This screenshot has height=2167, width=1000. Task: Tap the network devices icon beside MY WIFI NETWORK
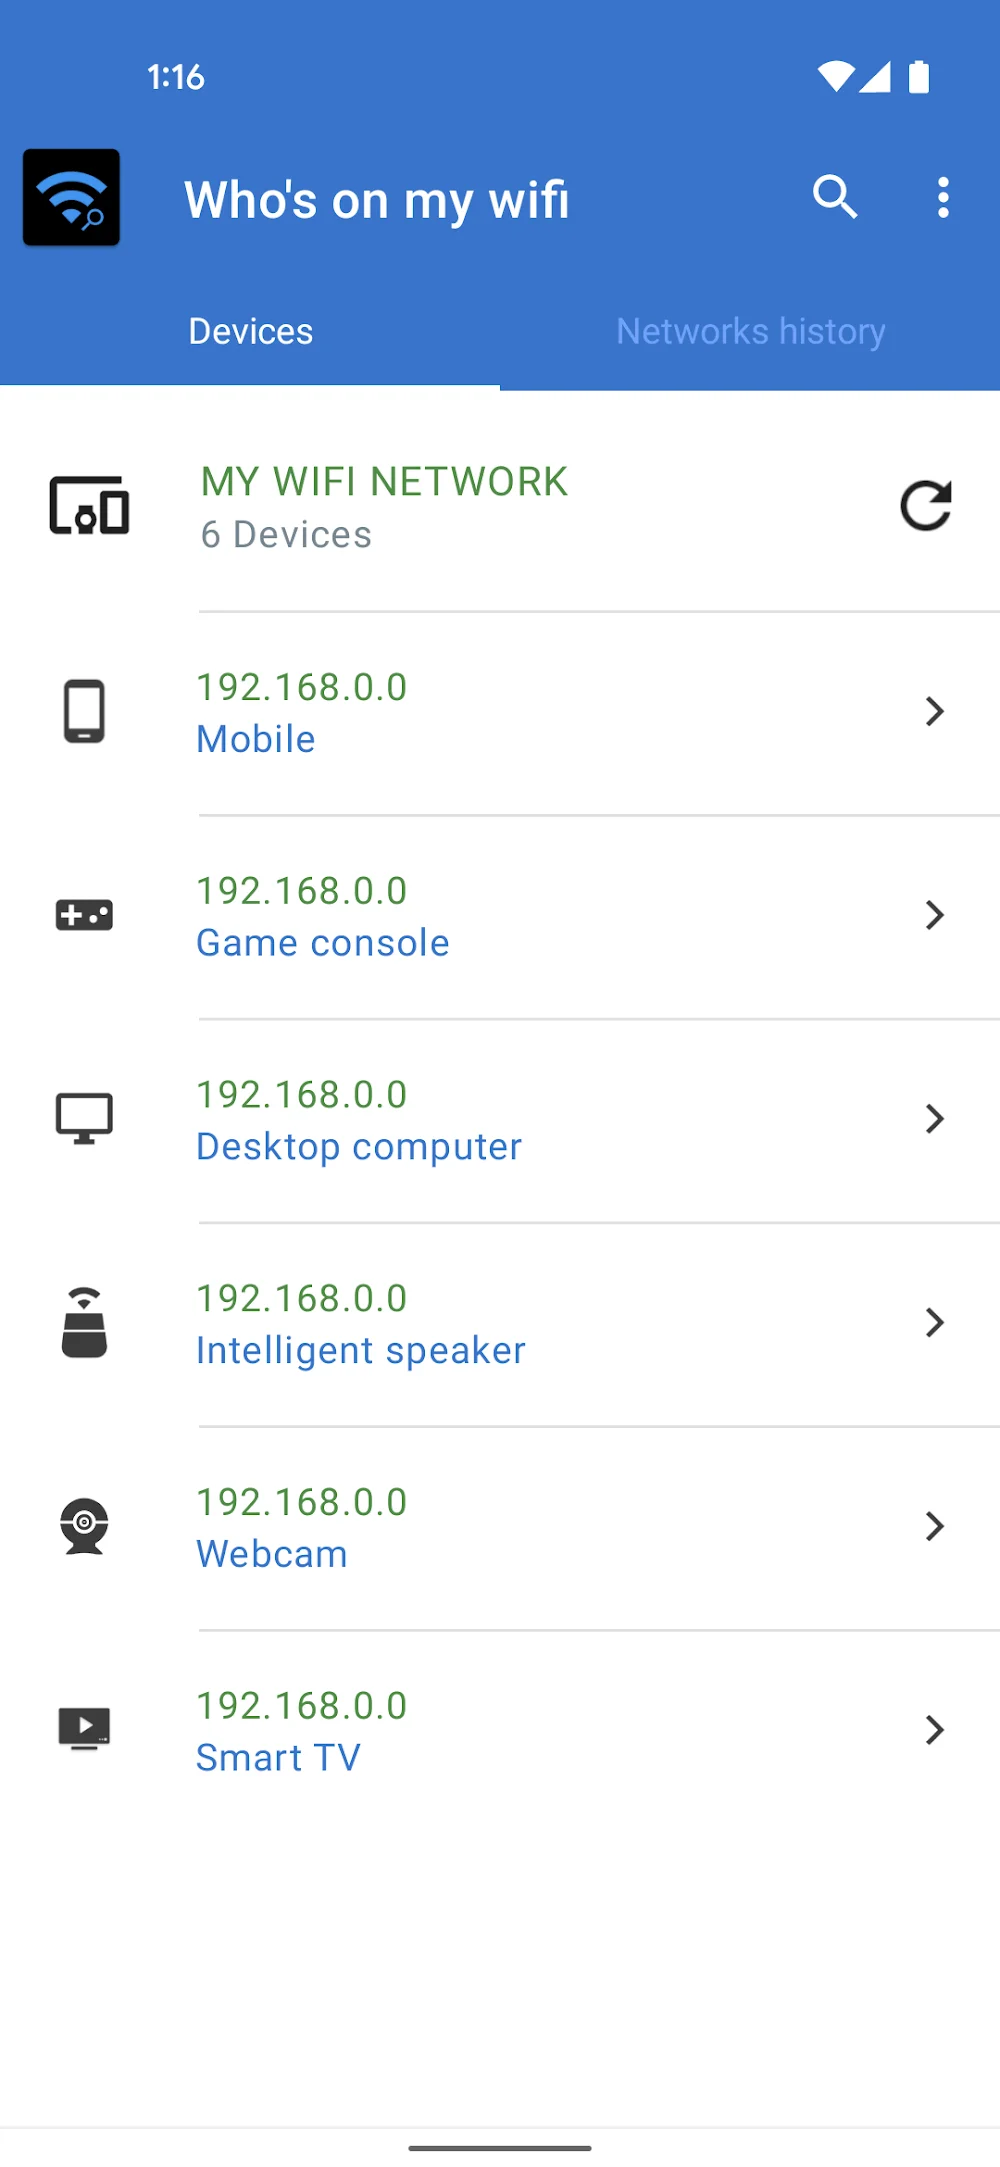[90, 506]
